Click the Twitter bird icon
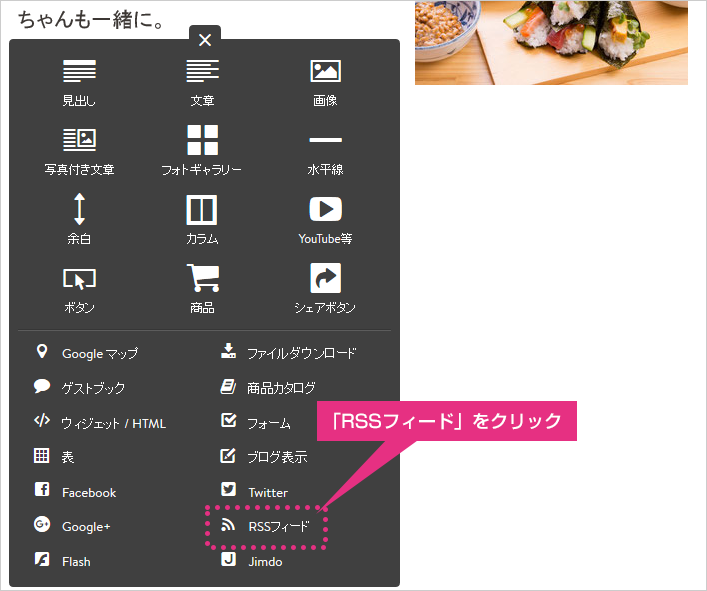This screenshot has height=591, width=707. click(x=229, y=489)
